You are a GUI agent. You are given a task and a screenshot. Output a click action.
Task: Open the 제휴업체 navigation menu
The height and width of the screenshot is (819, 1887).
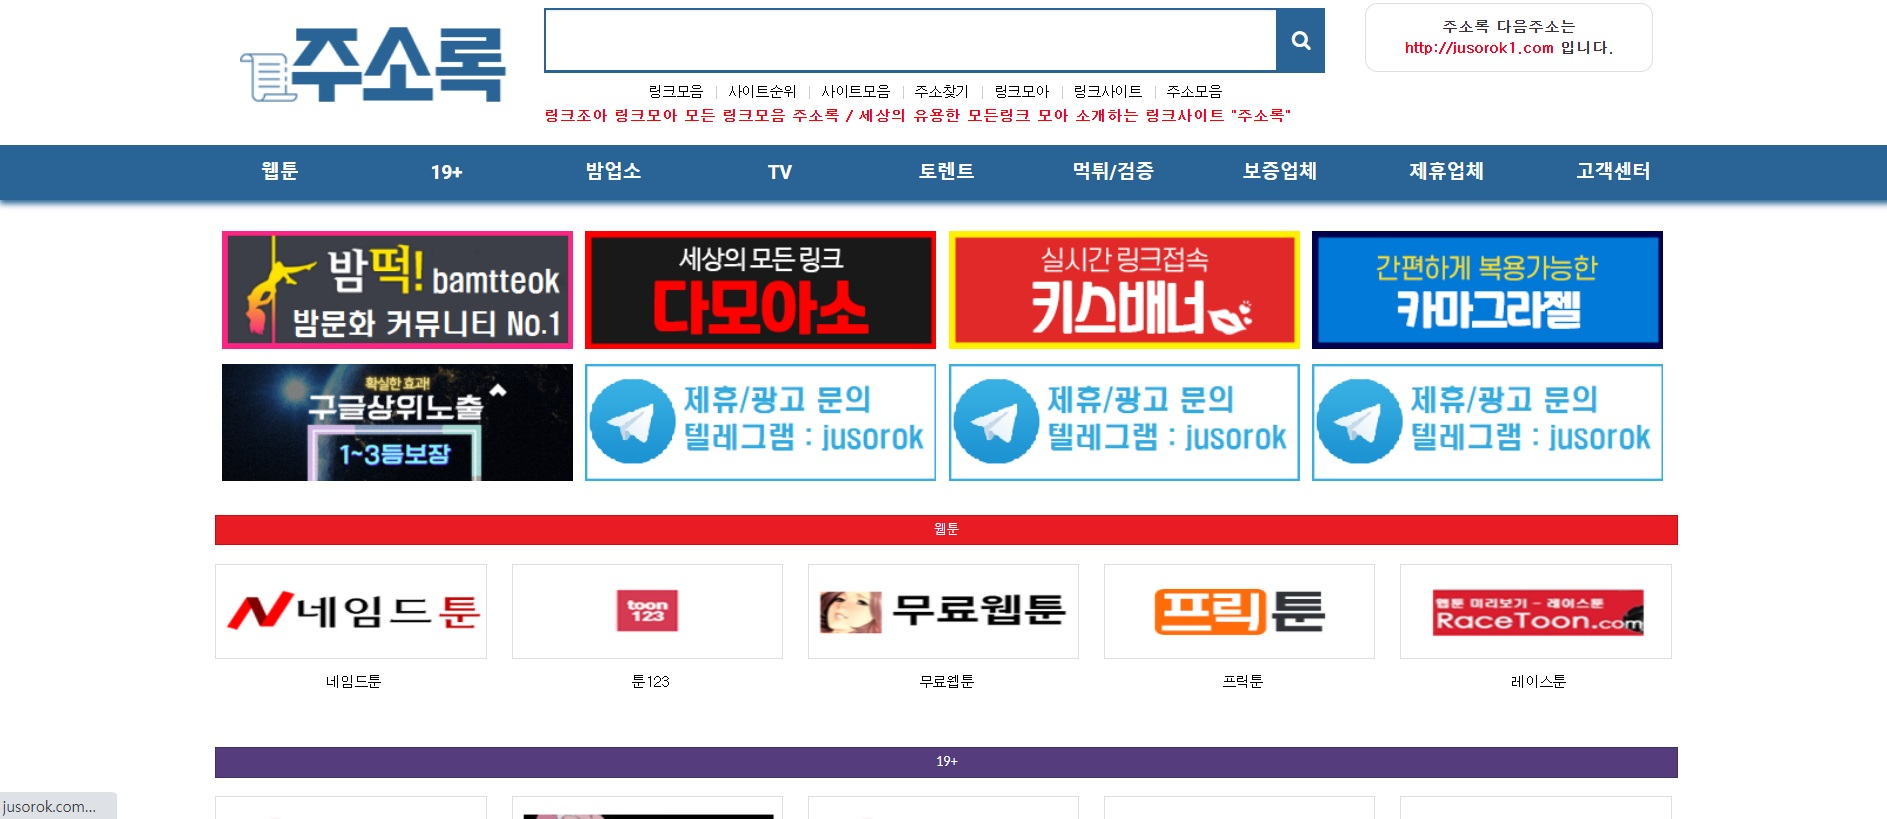(x=1446, y=172)
